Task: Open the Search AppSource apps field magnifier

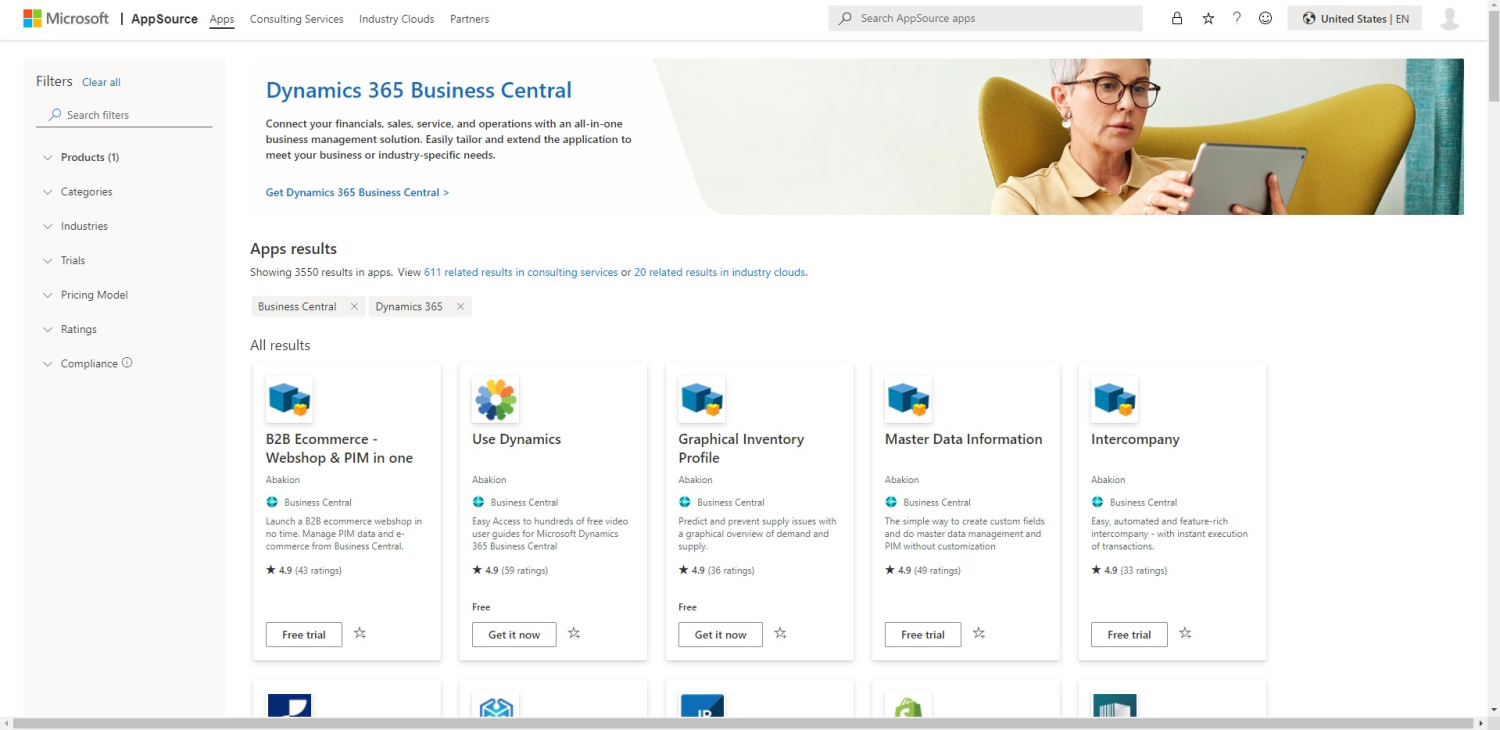Action: [x=845, y=17]
